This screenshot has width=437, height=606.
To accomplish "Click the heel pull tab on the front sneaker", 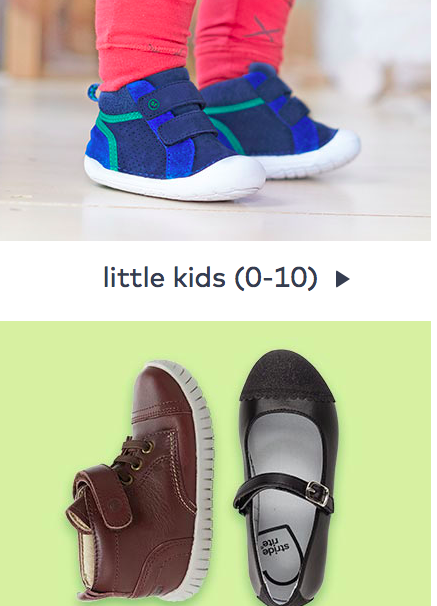I will coord(93,93).
